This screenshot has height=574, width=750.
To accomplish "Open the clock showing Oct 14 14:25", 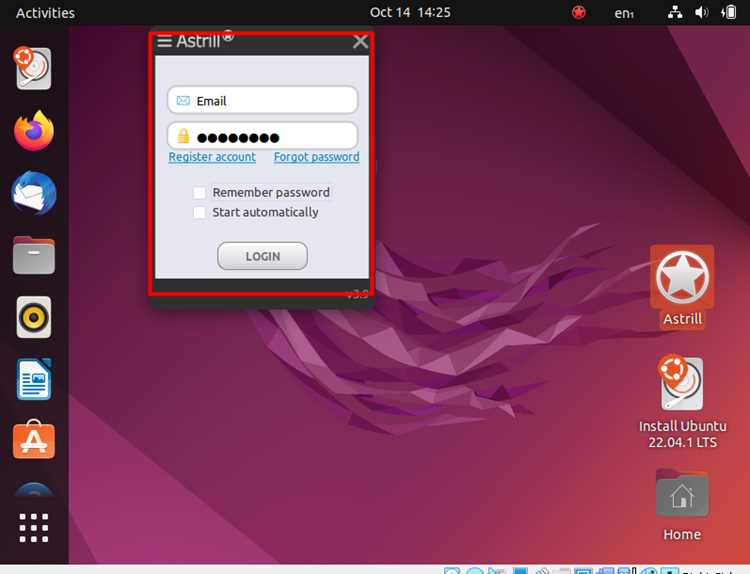I will coord(410,12).
